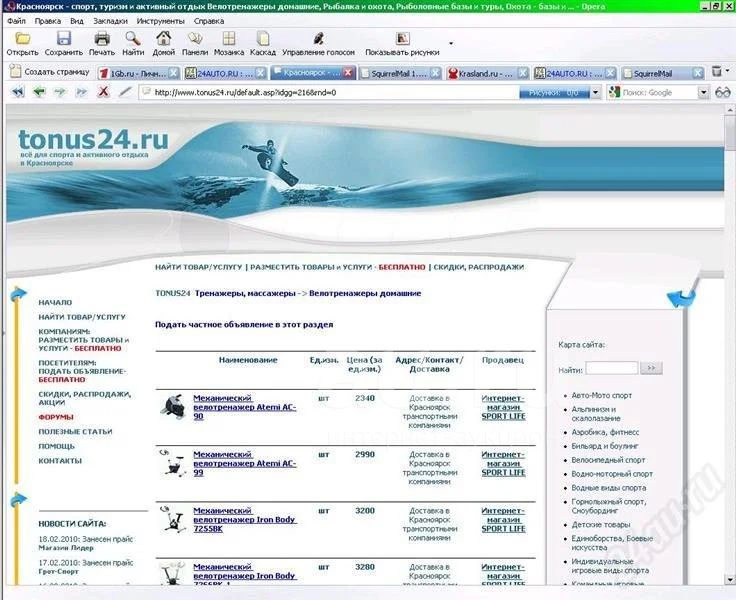Open the Справка menu
Viewport: 736px width, 600px height.
tap(209, 21)
